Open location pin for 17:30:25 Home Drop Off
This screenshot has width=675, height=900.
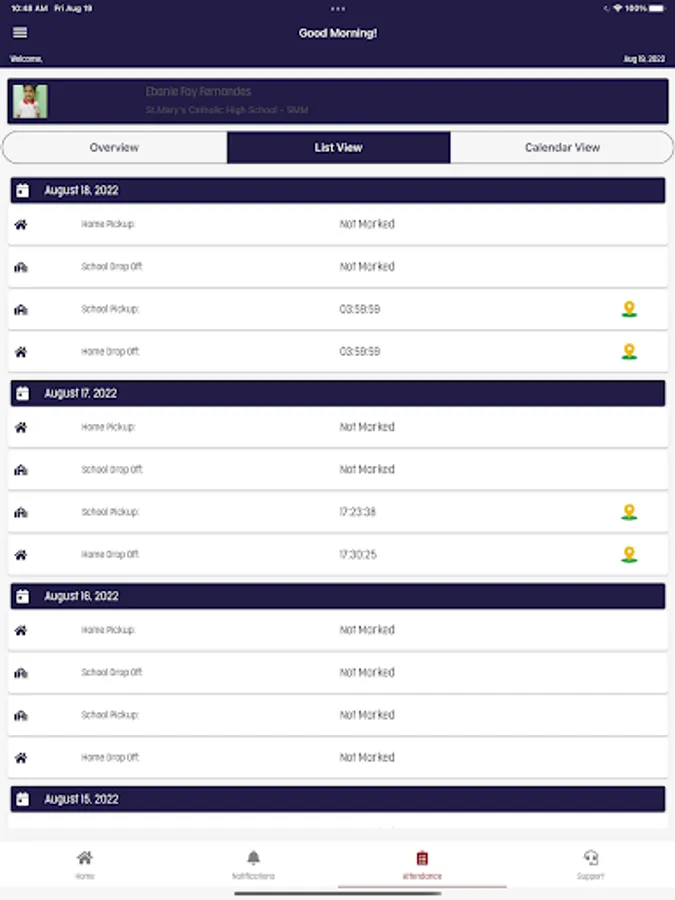[629, 554]
